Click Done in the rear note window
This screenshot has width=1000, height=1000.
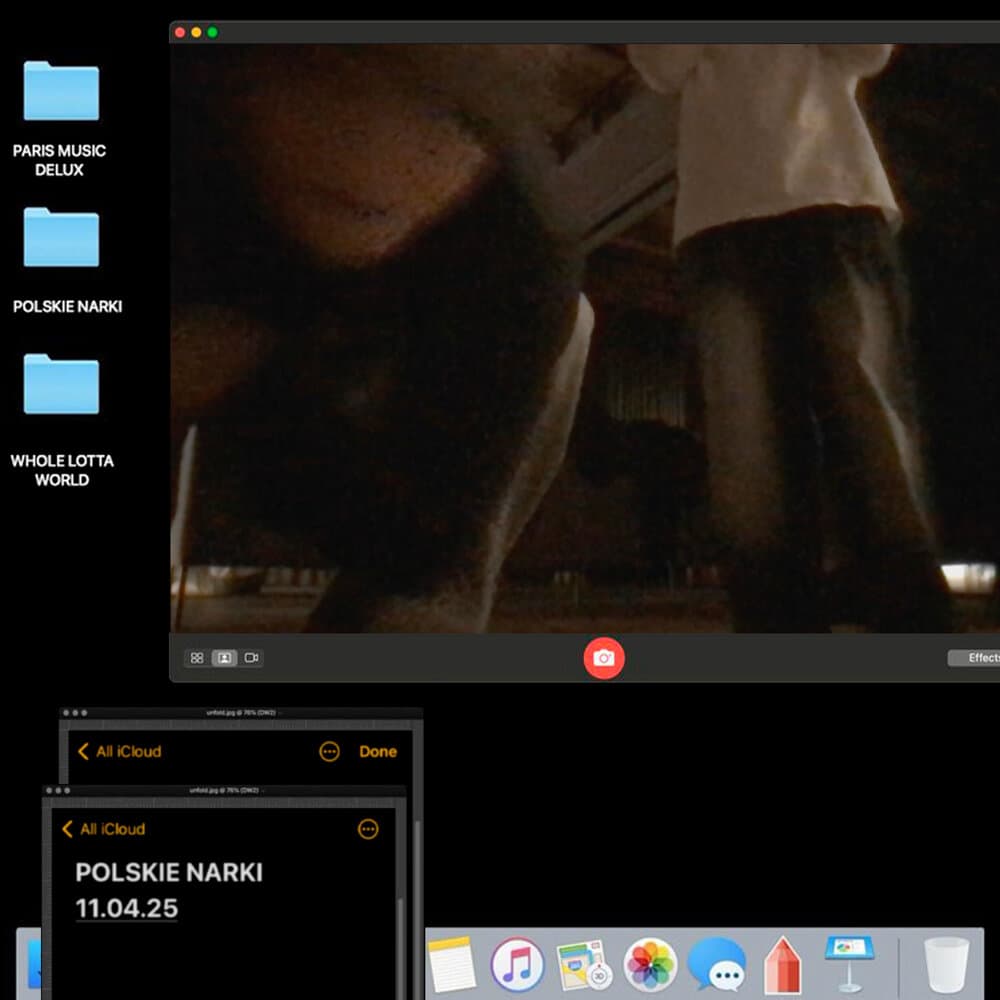click(x=378, y=752)
